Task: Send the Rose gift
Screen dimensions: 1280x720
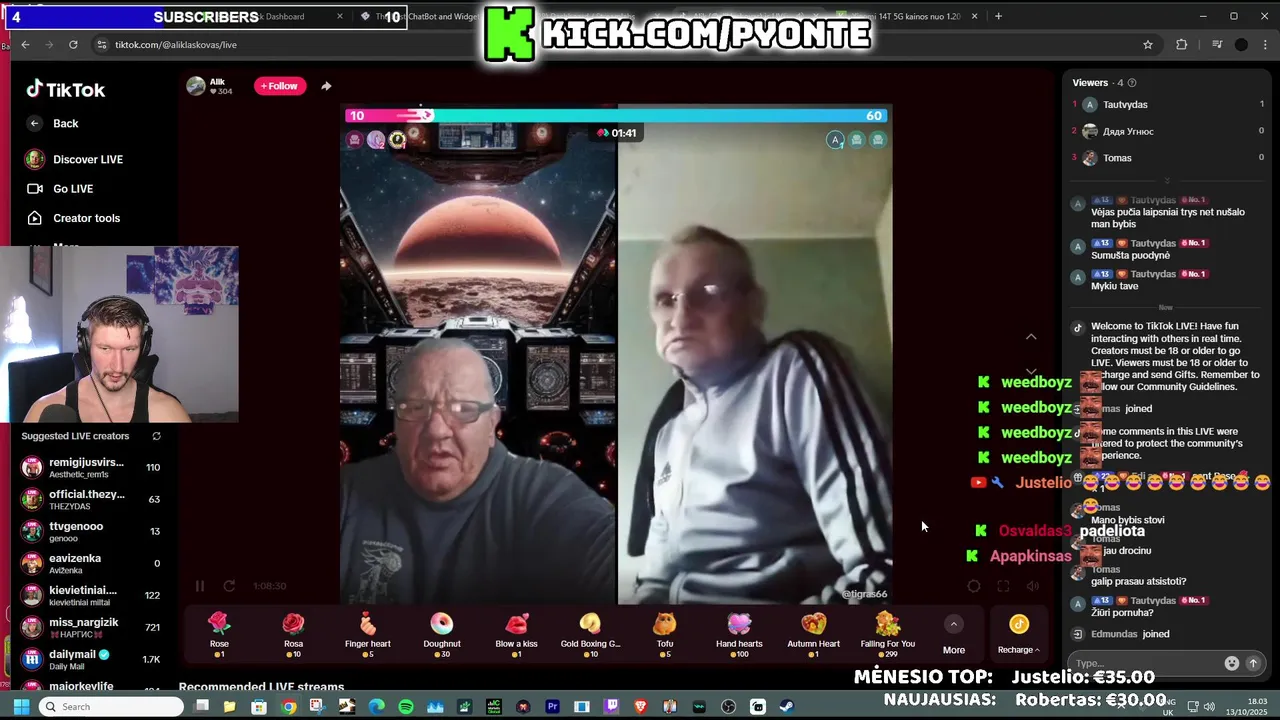Action: 219,633
